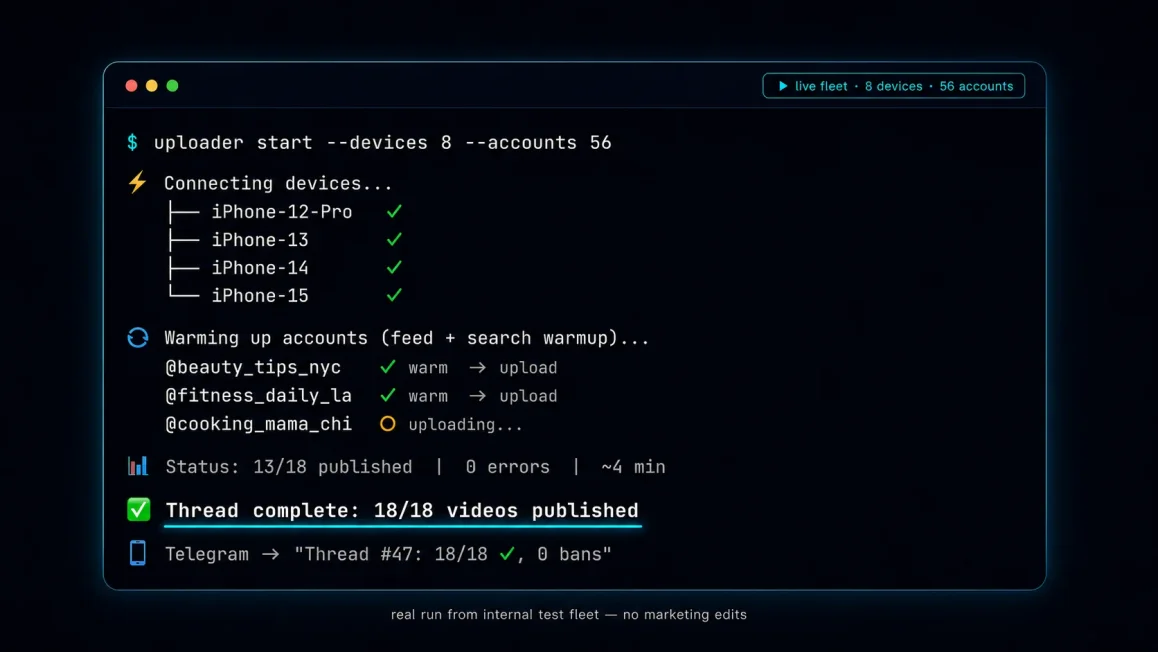Click the arrow after Telegram
Viewport: 1158px width, 652px height.
click(x=271, y=554)
